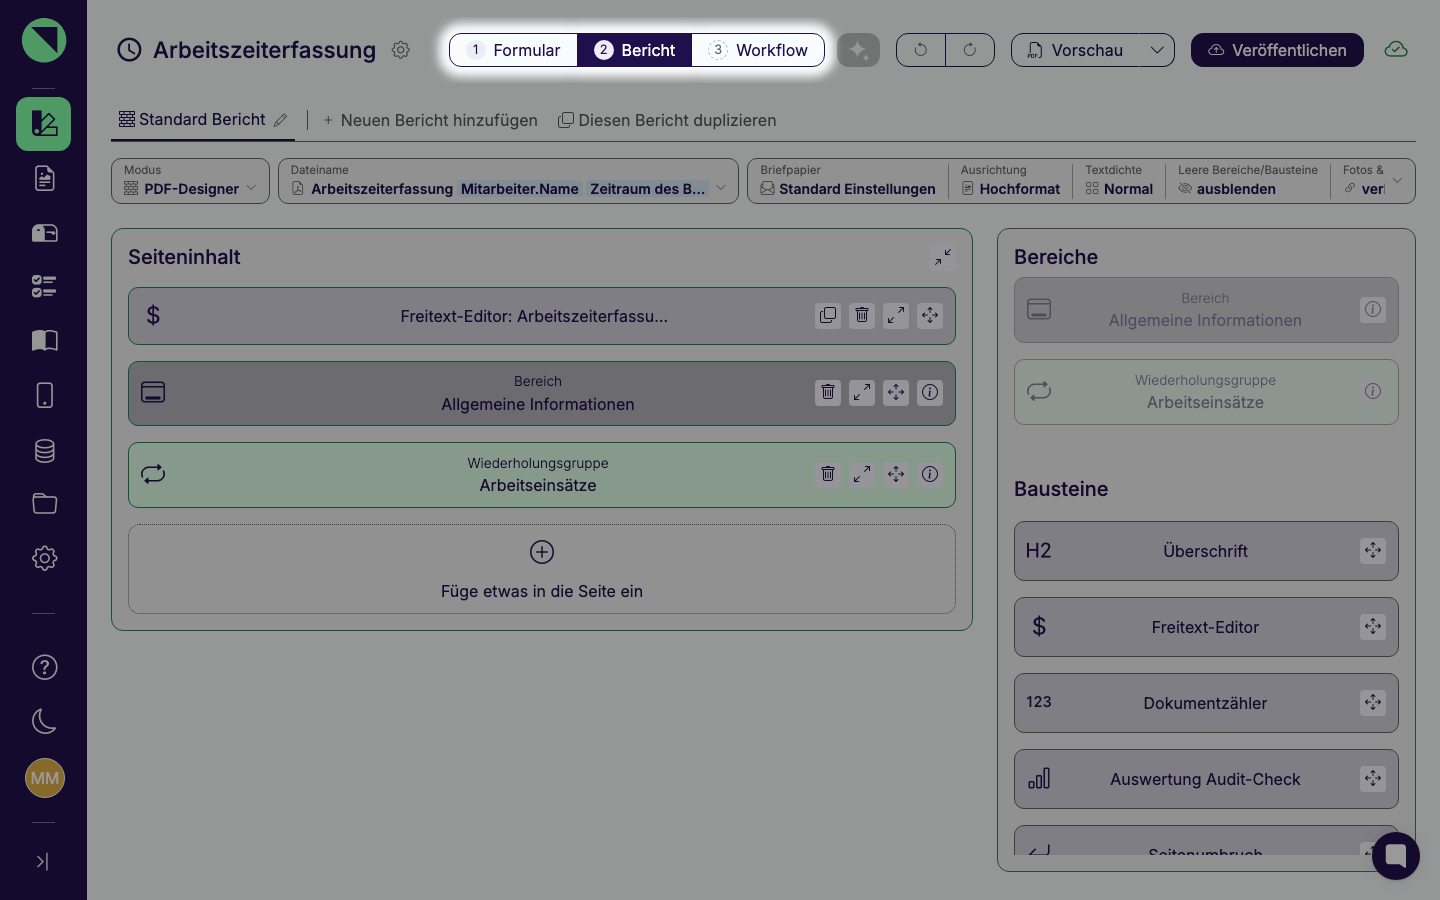Open the Textdichte Normal setting
This screenshot has height=900, width=1440.
point(1119,181)
